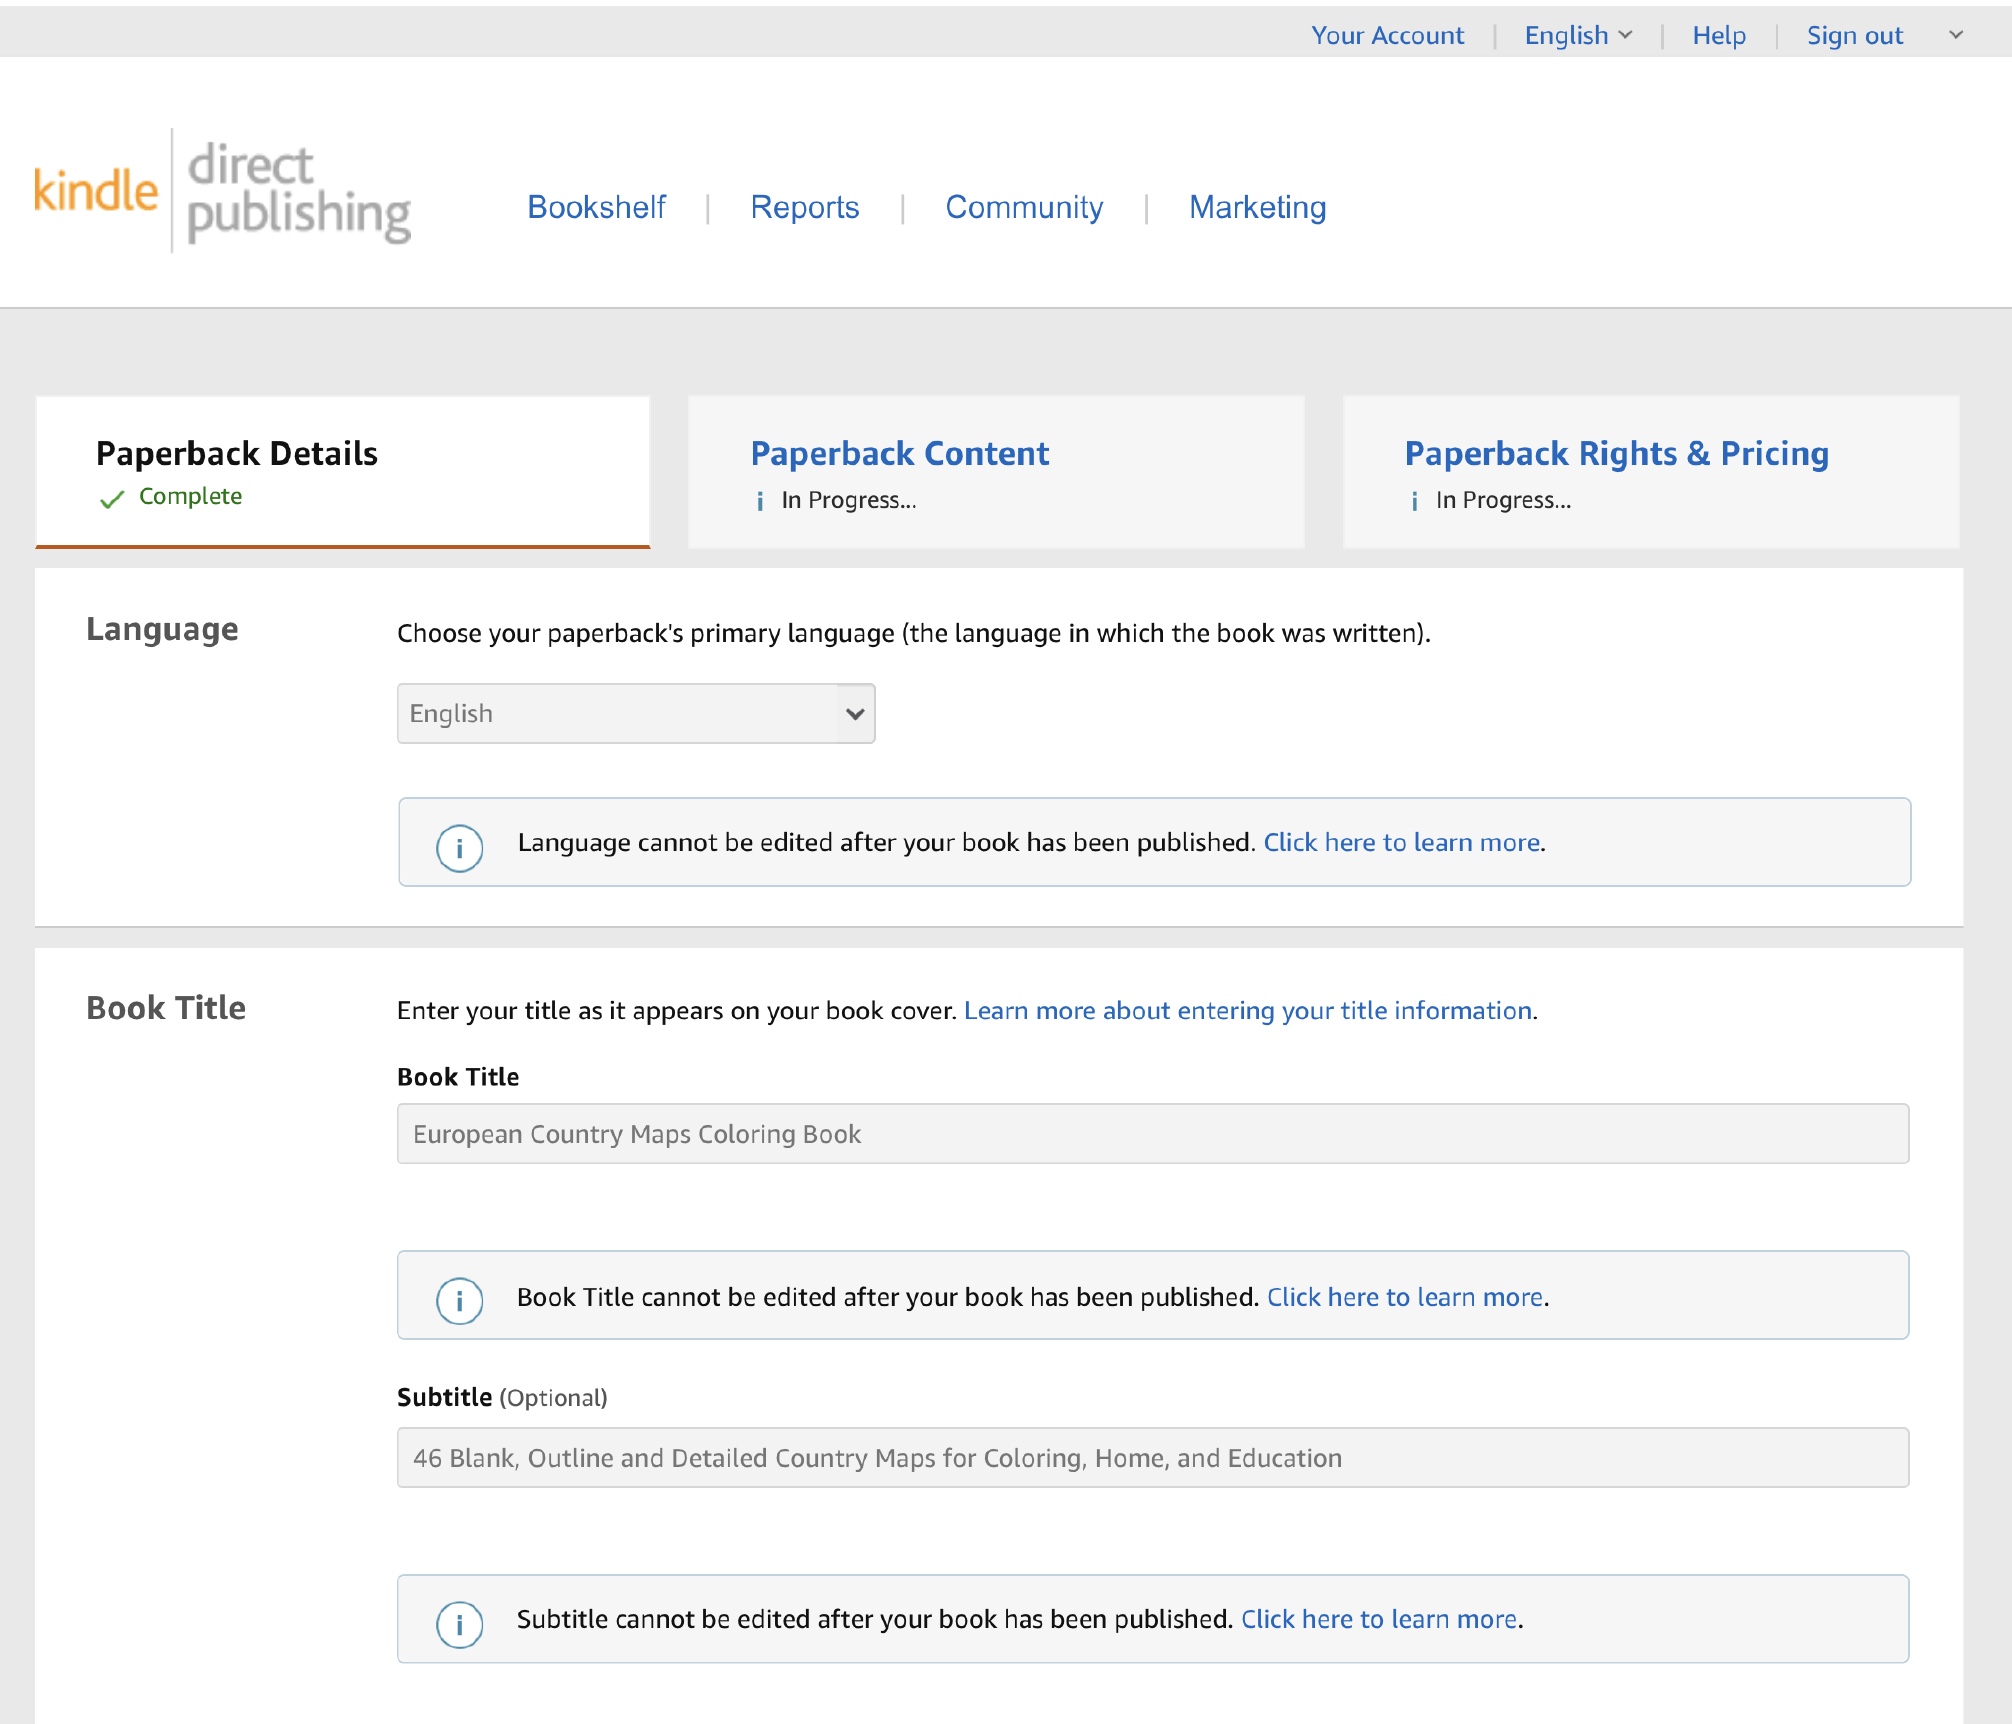Click the info icon in Subtitle notice
This screenshot has height=1724, width=2012.
tap(459, 1624)
